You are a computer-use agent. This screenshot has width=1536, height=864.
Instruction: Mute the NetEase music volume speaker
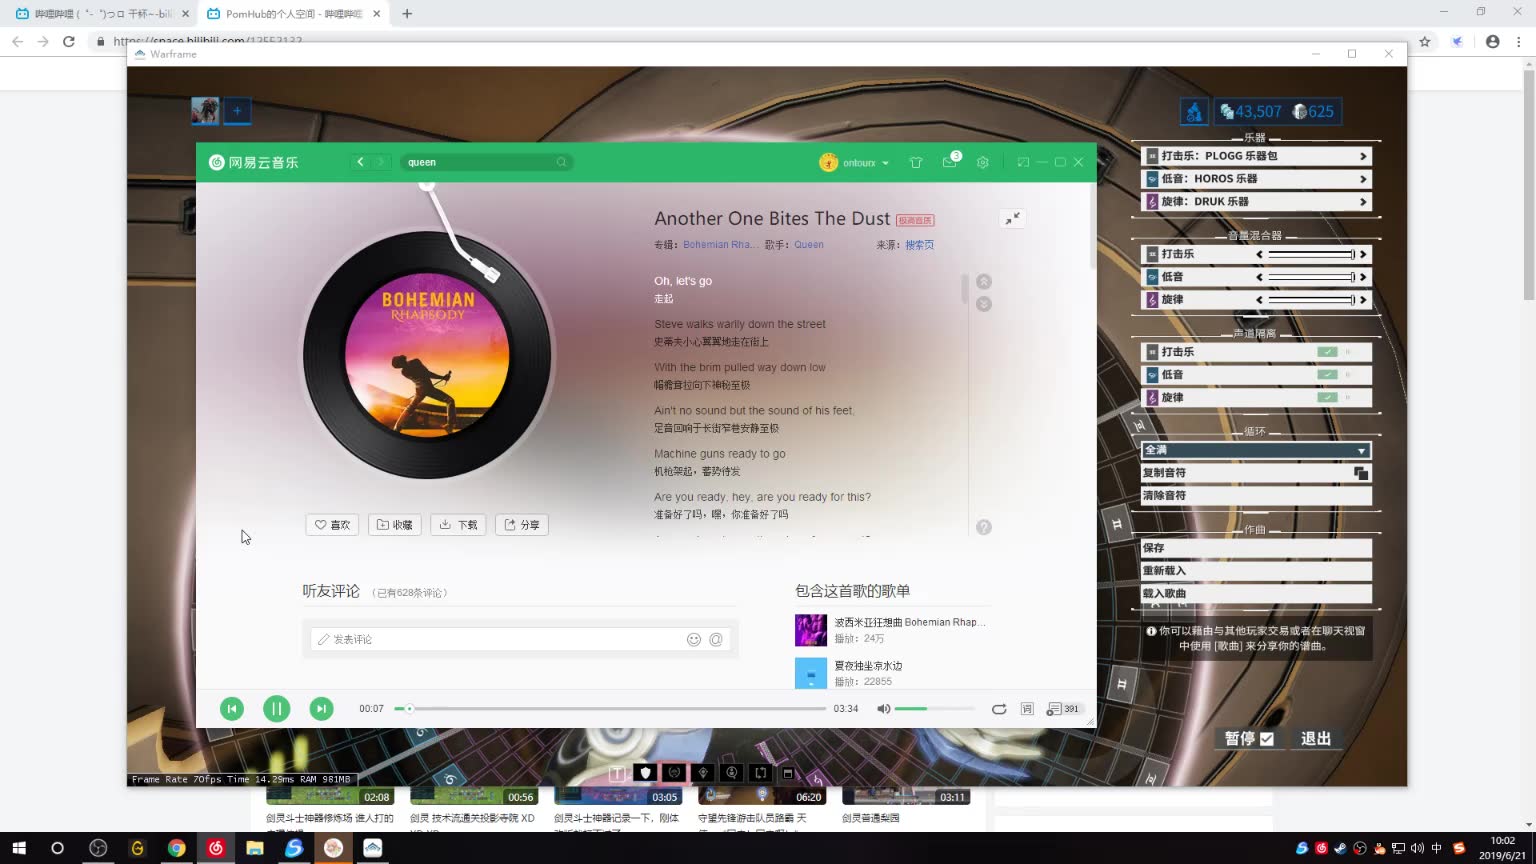click(883, 709)
